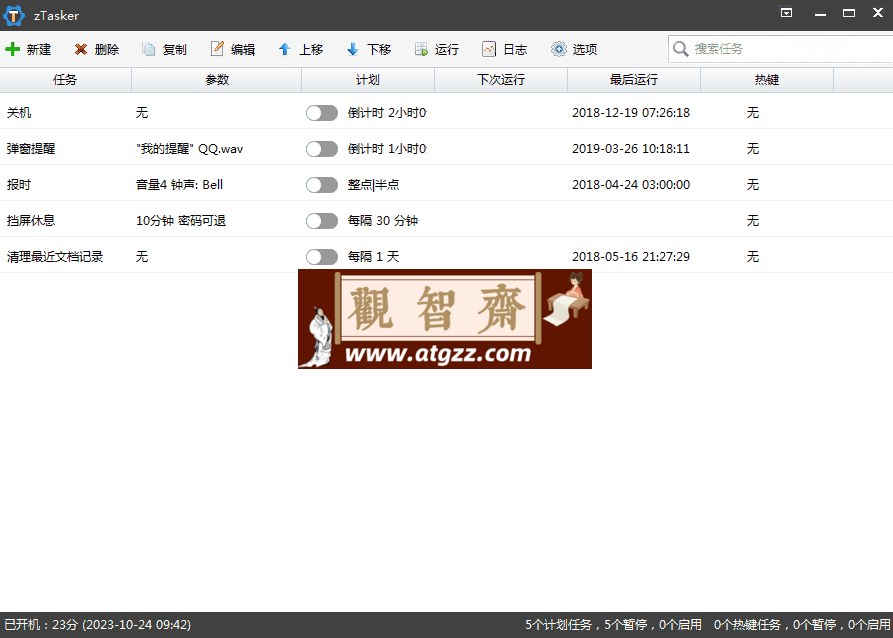
Task: Select the 弹窗提醒 task name
Action: (x=31, y=149)
